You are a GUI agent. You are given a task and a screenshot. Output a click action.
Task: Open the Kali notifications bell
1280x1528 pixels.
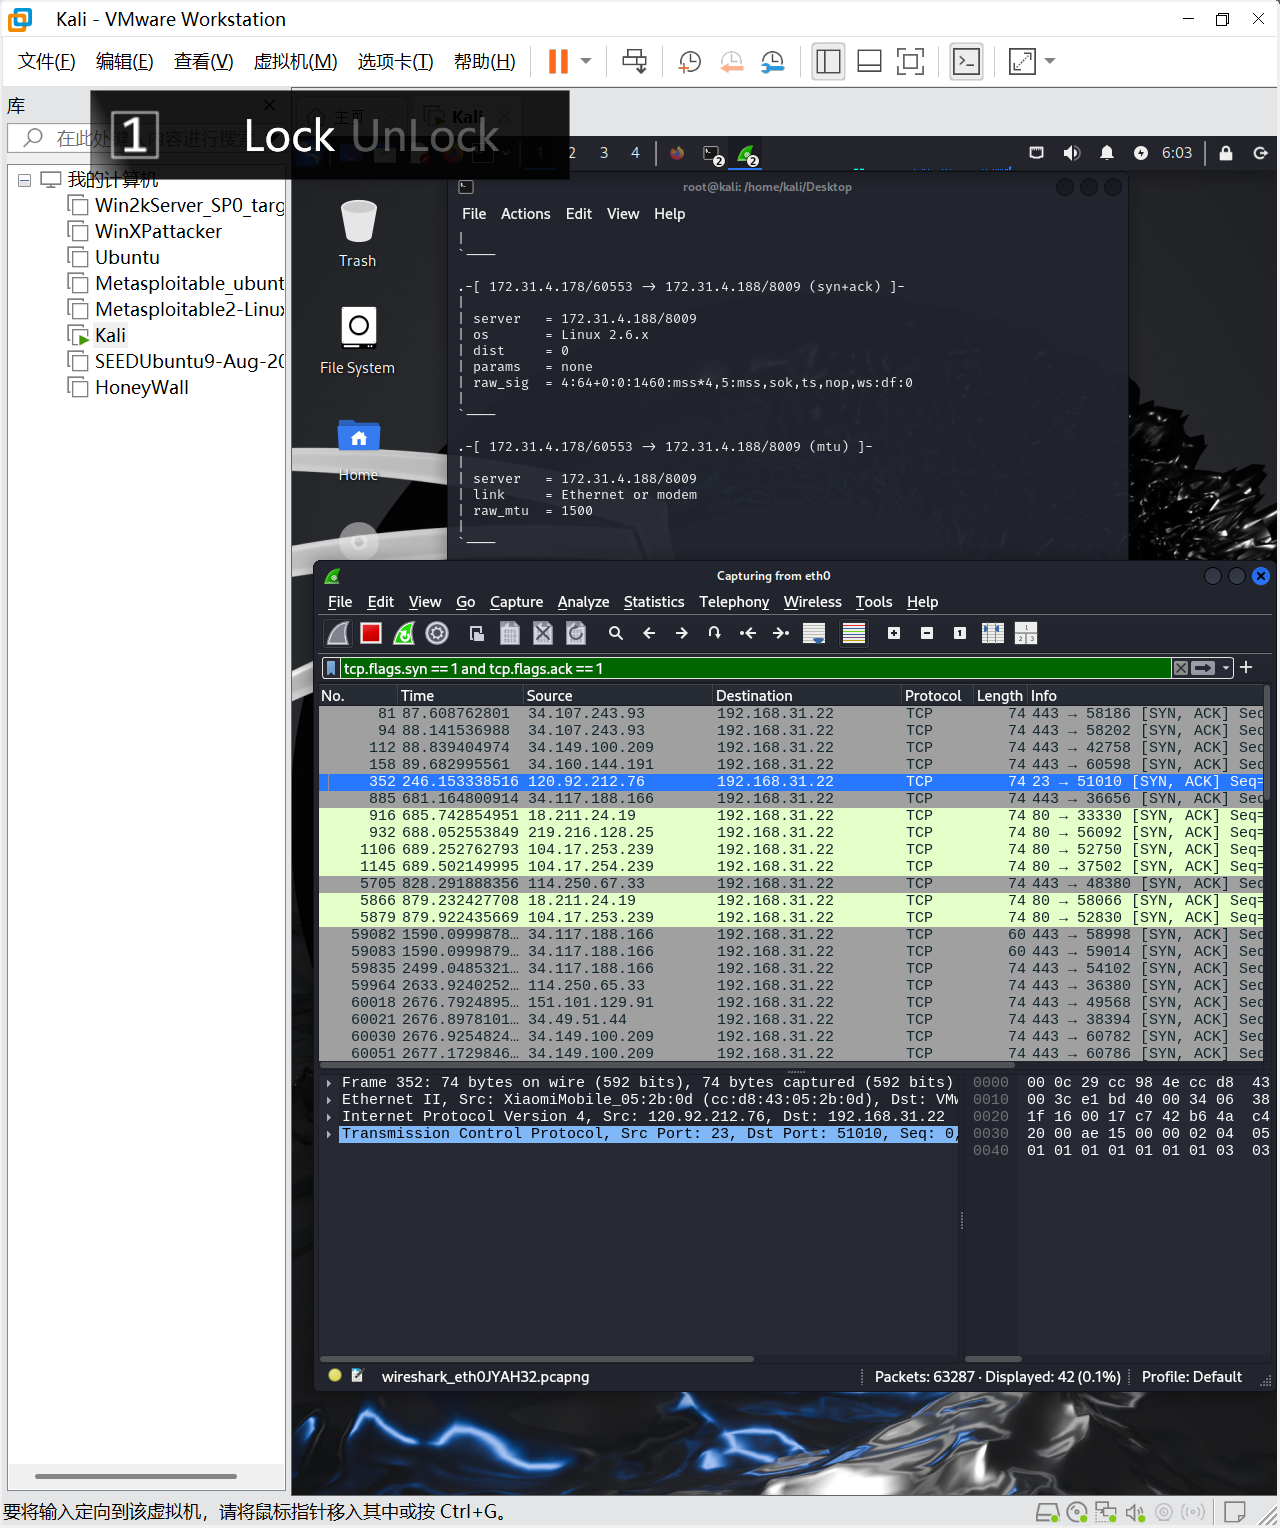(x=1107, y=153)
